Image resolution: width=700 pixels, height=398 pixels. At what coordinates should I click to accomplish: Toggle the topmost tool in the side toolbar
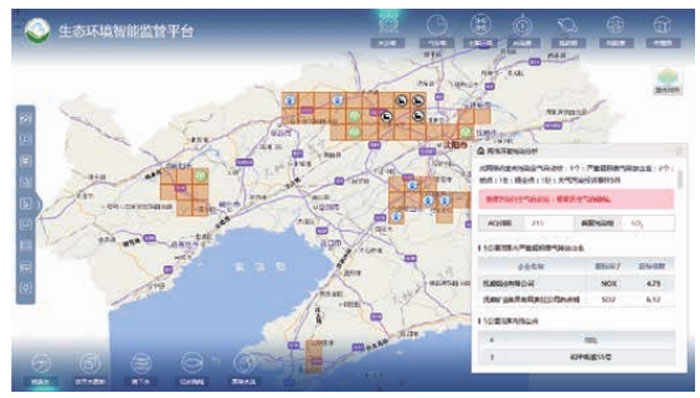[26, 118]
